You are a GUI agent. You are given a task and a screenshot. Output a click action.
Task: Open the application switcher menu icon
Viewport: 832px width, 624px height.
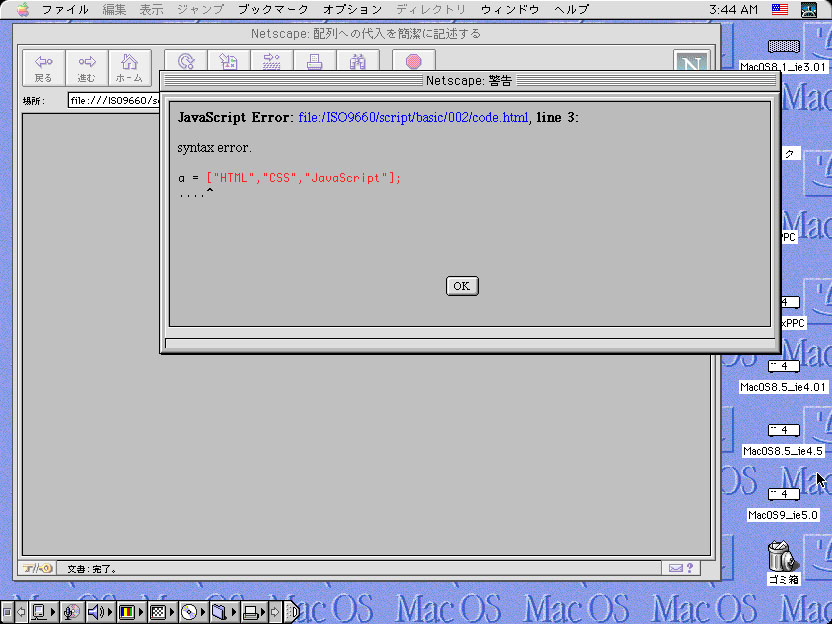[809, 10]
